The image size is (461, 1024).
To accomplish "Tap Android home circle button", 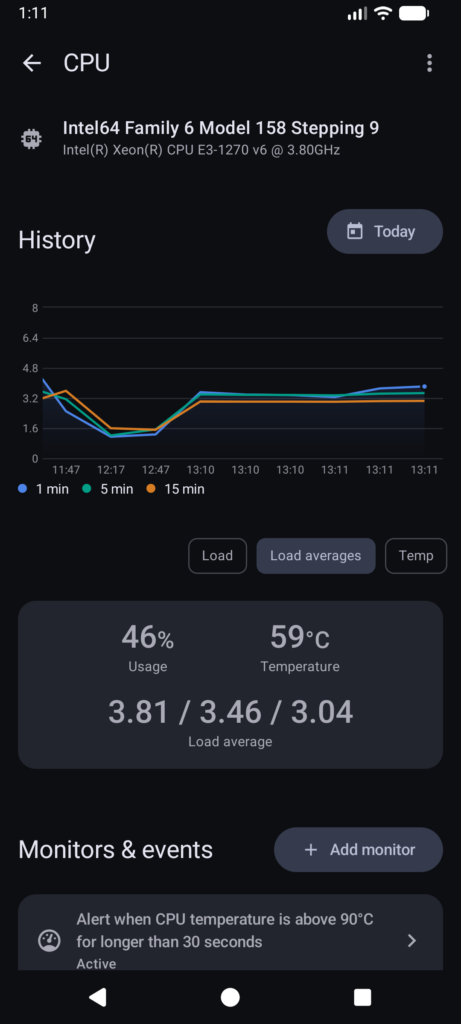I will point(230,997).
